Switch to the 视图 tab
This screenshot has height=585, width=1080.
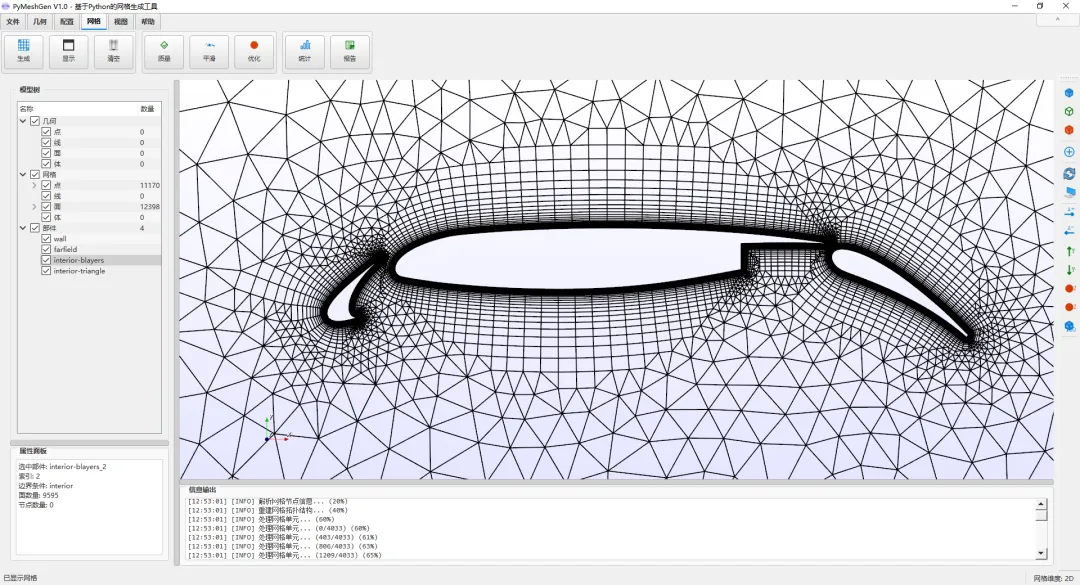click(121, 21)
